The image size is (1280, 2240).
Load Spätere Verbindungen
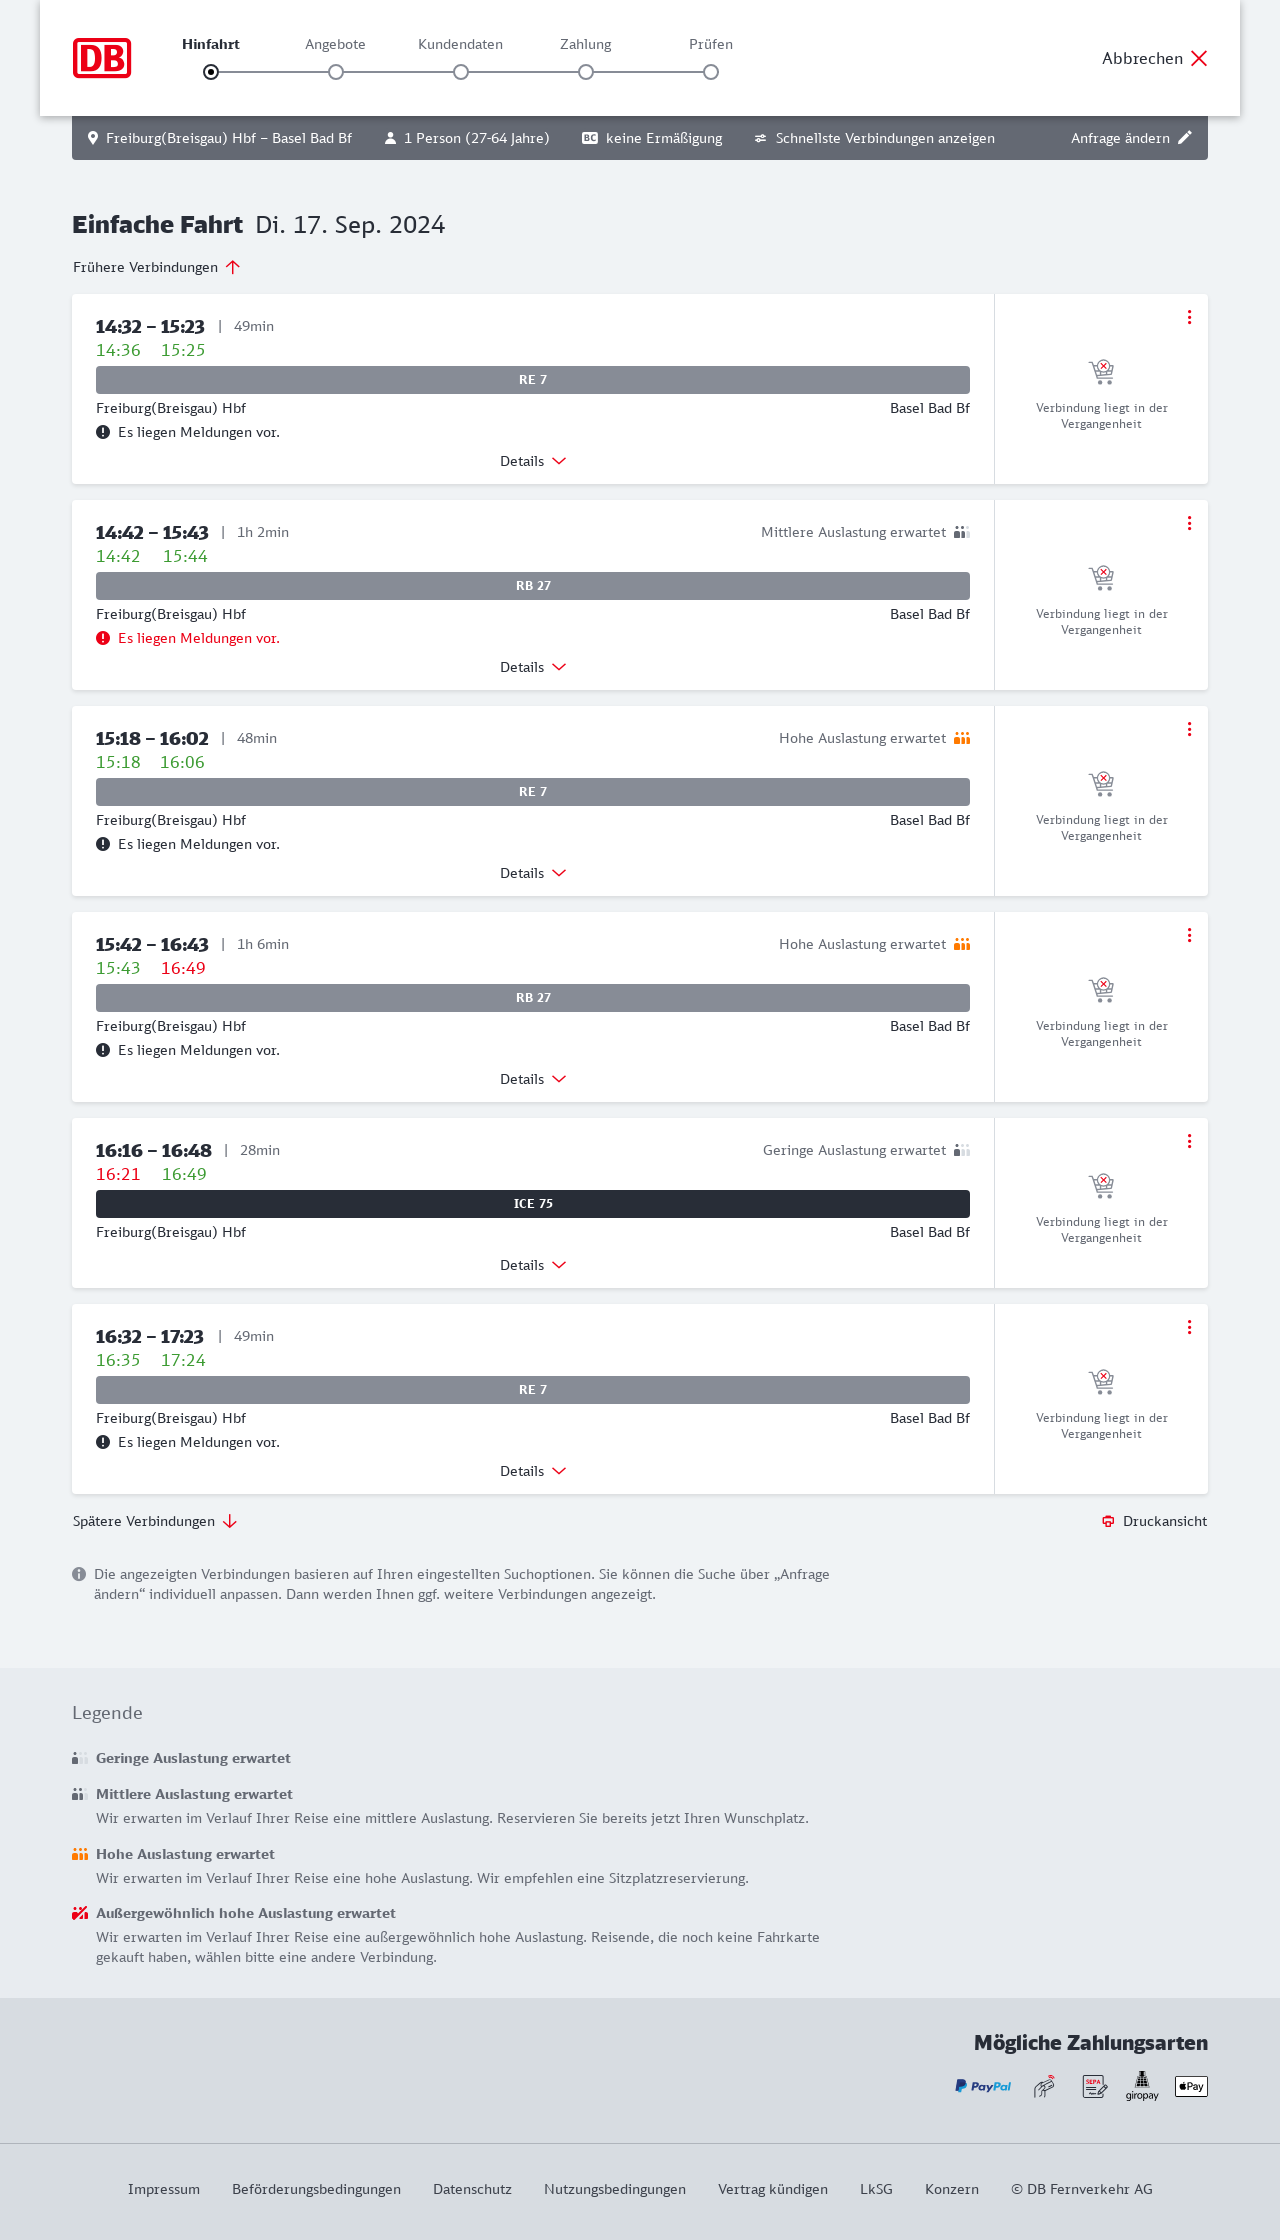[155, 1521]
